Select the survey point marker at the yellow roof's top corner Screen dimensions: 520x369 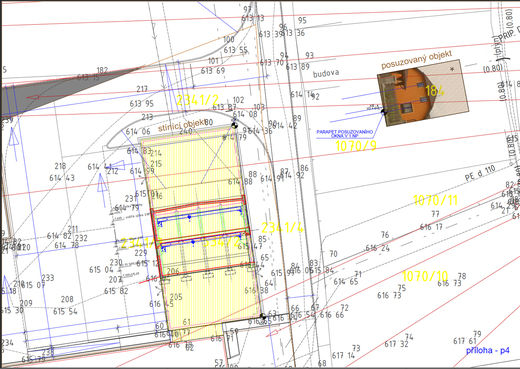click(234, 125)
